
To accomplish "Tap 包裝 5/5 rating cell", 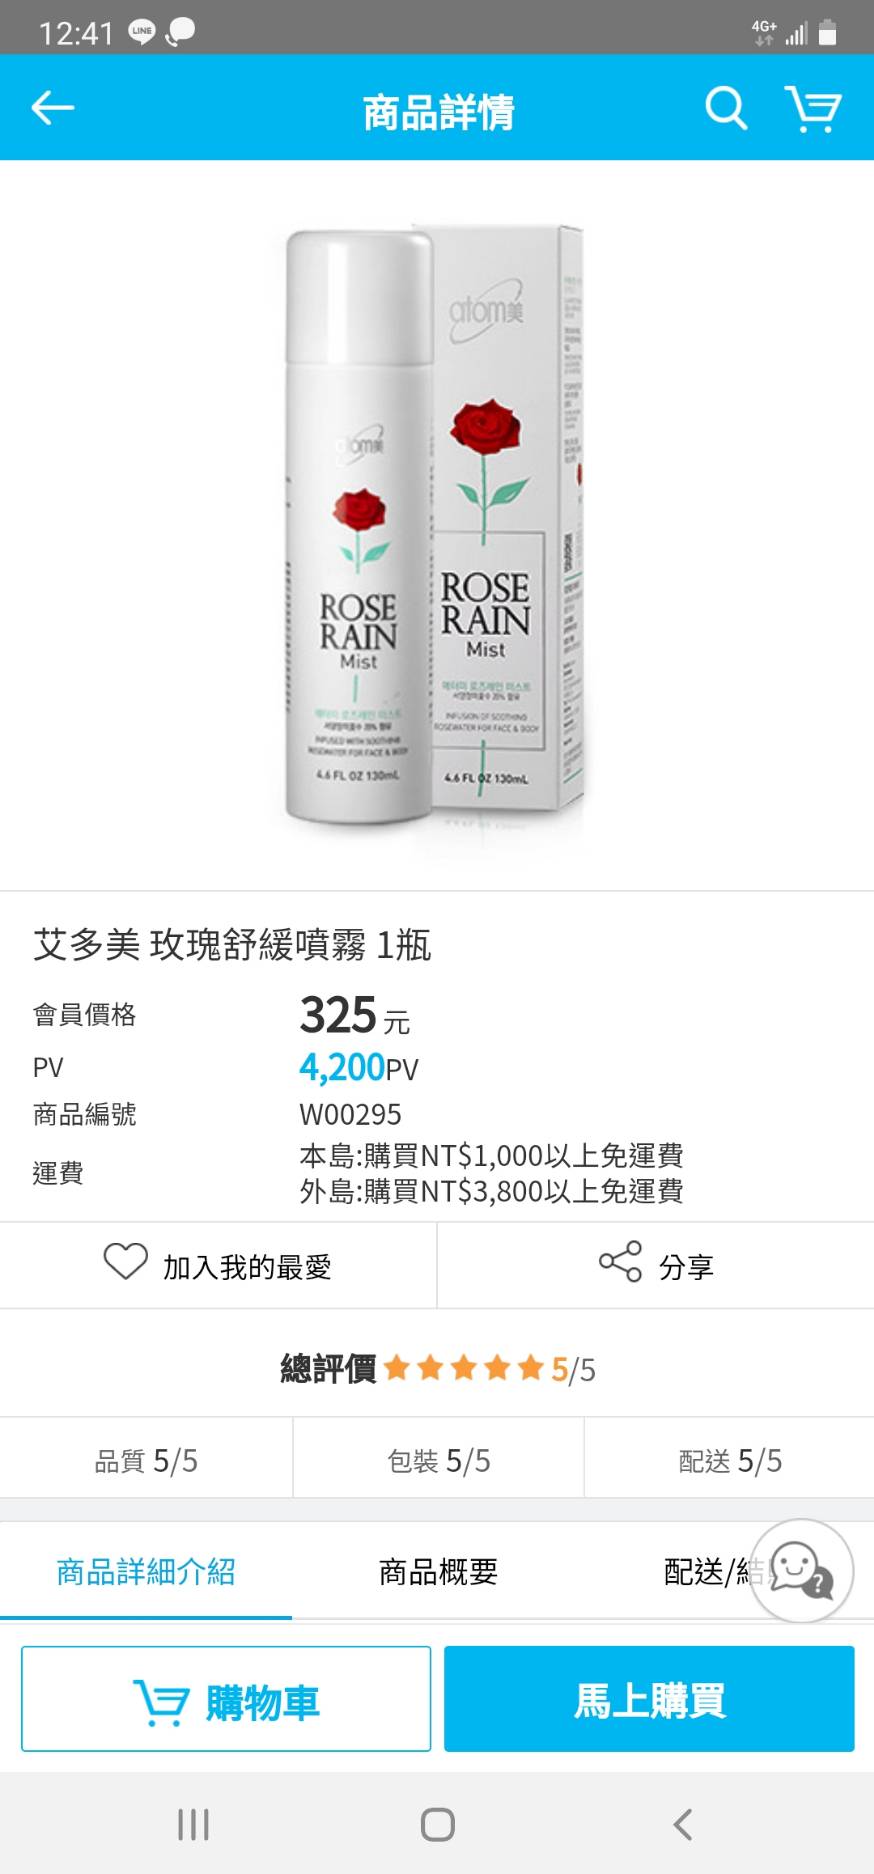I will tap(438, 1461).
